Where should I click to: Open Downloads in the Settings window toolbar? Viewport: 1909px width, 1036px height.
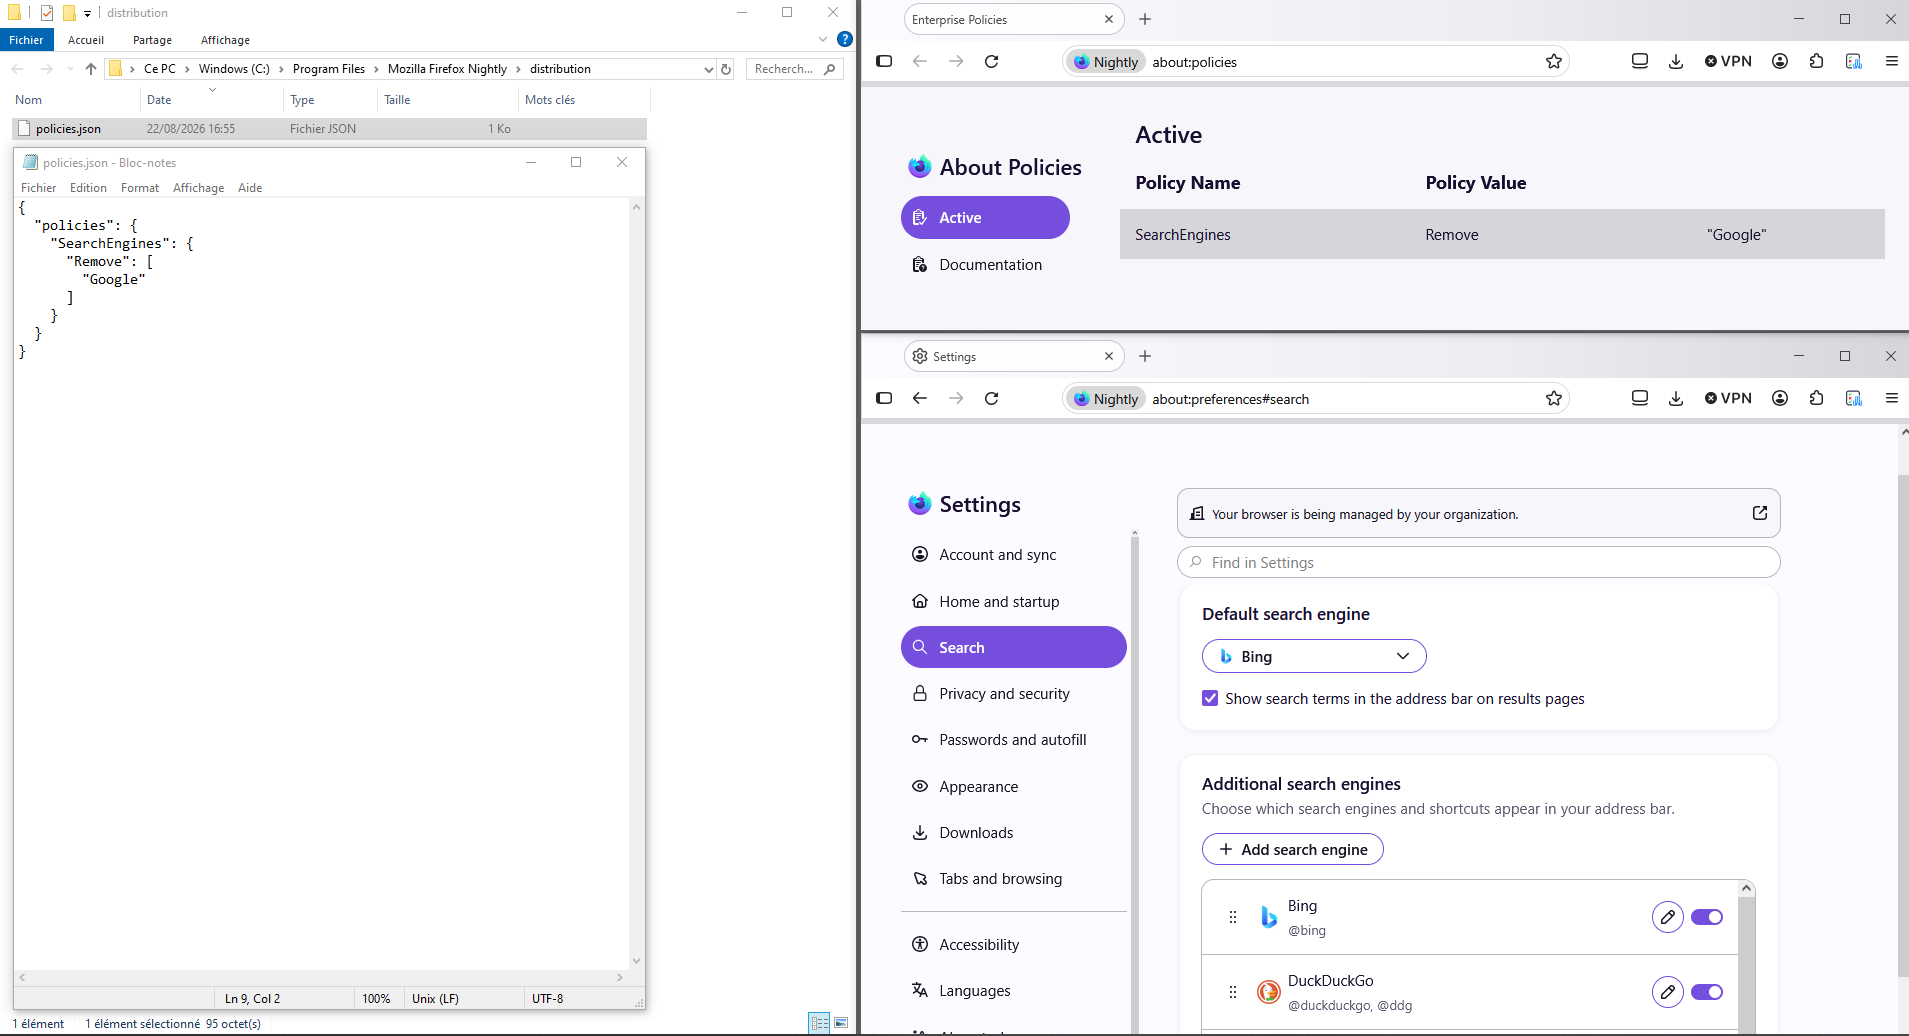click(1676, 398)
